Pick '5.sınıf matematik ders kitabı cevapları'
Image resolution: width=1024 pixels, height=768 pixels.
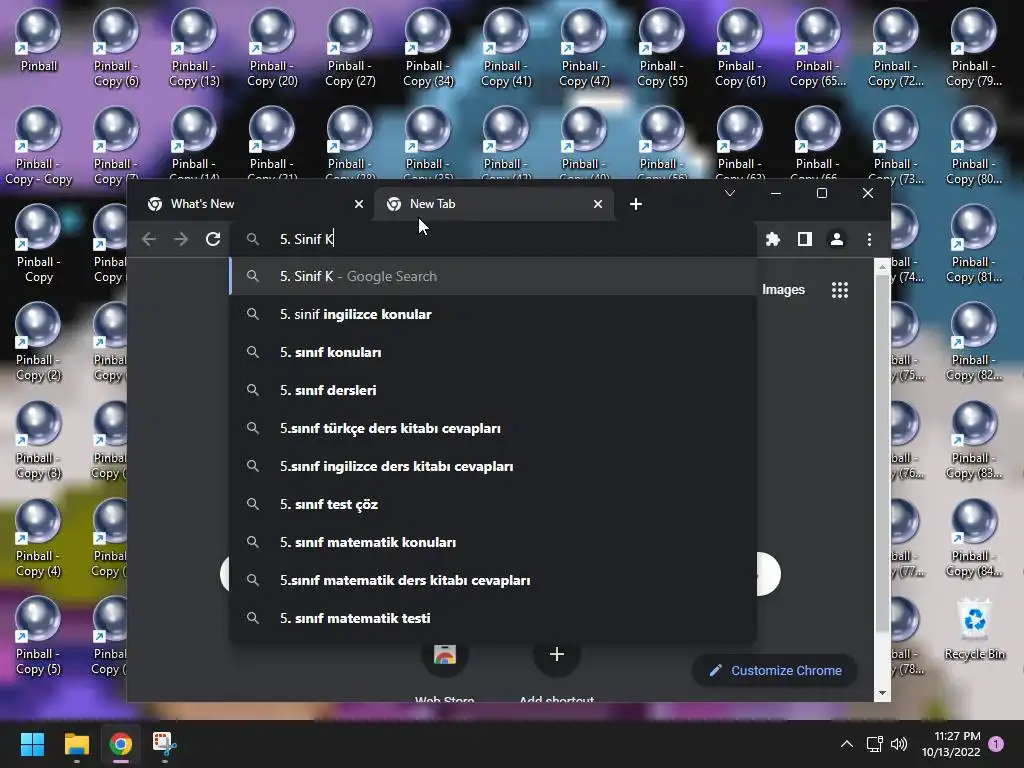493,580
